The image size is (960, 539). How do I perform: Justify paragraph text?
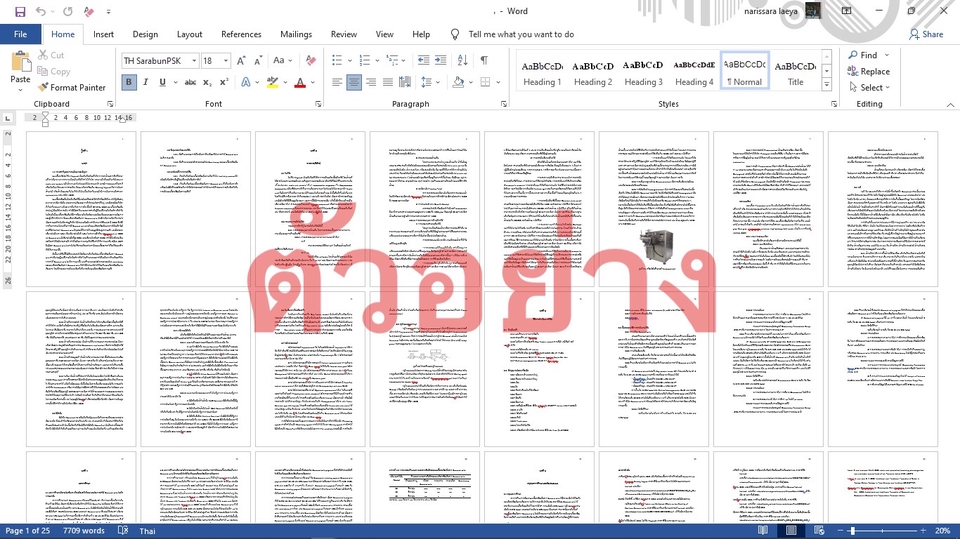tap(388, 82)
